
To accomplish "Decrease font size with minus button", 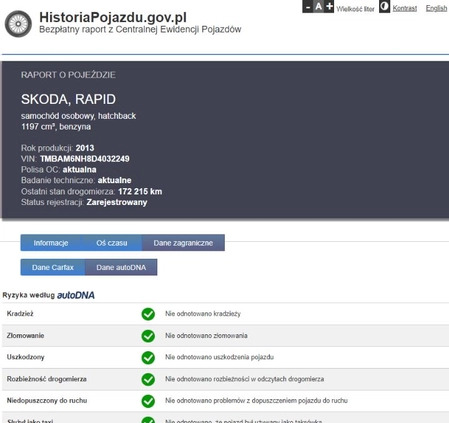I will [307, 6].
